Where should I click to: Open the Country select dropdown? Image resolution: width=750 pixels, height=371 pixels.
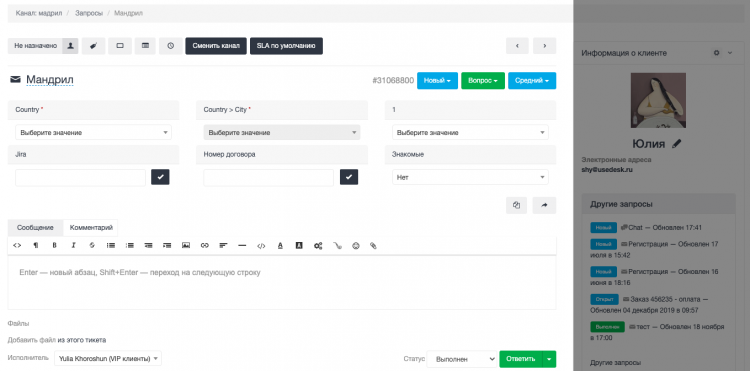pos(93,132)
